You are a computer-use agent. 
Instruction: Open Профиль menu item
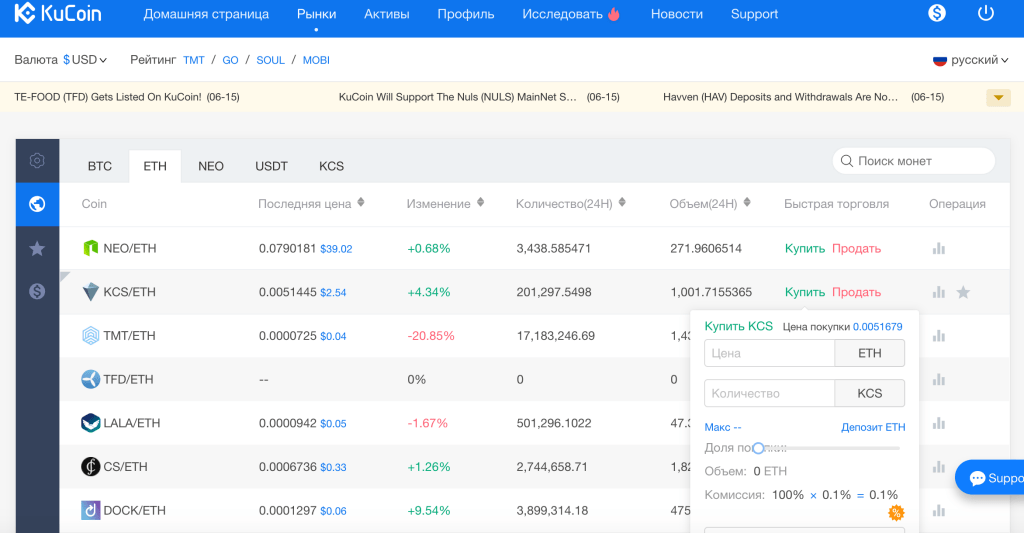point(466,14)
